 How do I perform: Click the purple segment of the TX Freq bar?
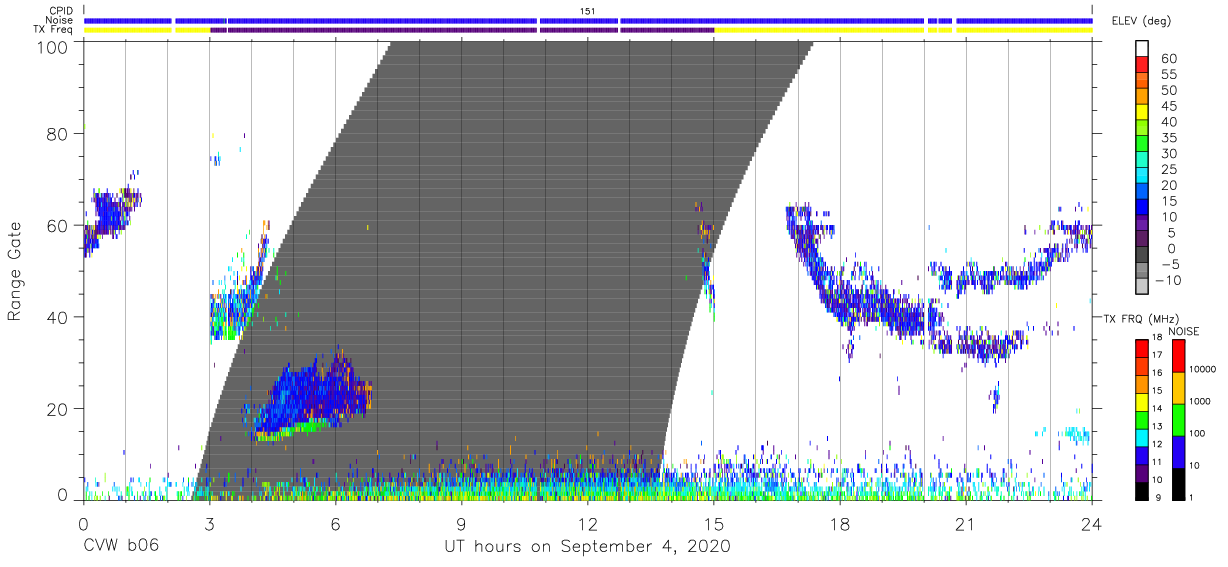coord(462,30)
